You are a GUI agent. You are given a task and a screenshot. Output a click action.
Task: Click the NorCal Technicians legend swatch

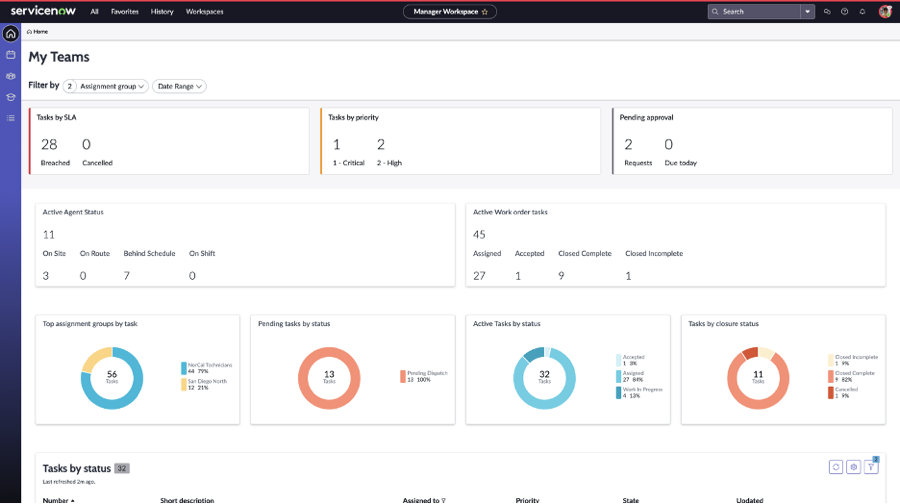184,368
